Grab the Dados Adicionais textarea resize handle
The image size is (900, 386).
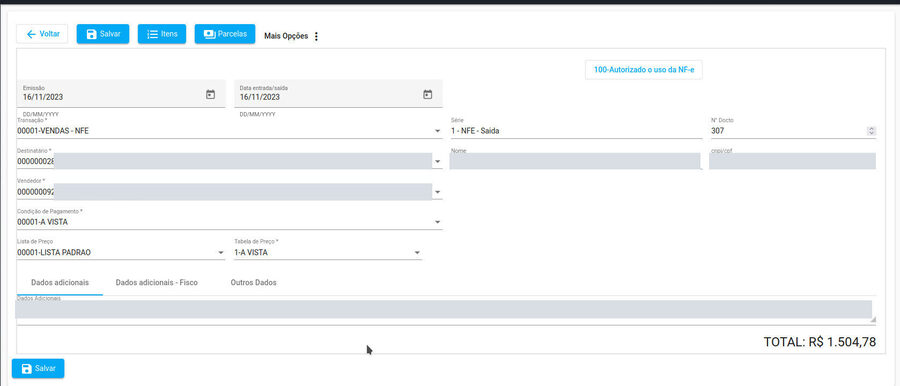[873, 319]
